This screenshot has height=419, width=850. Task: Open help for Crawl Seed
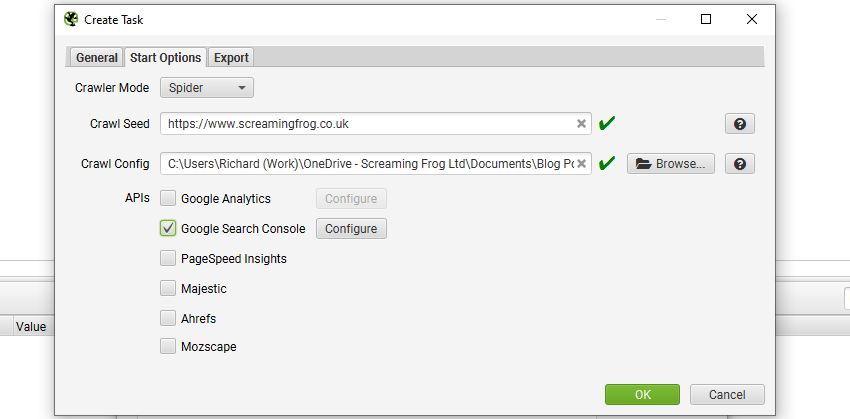739,124
